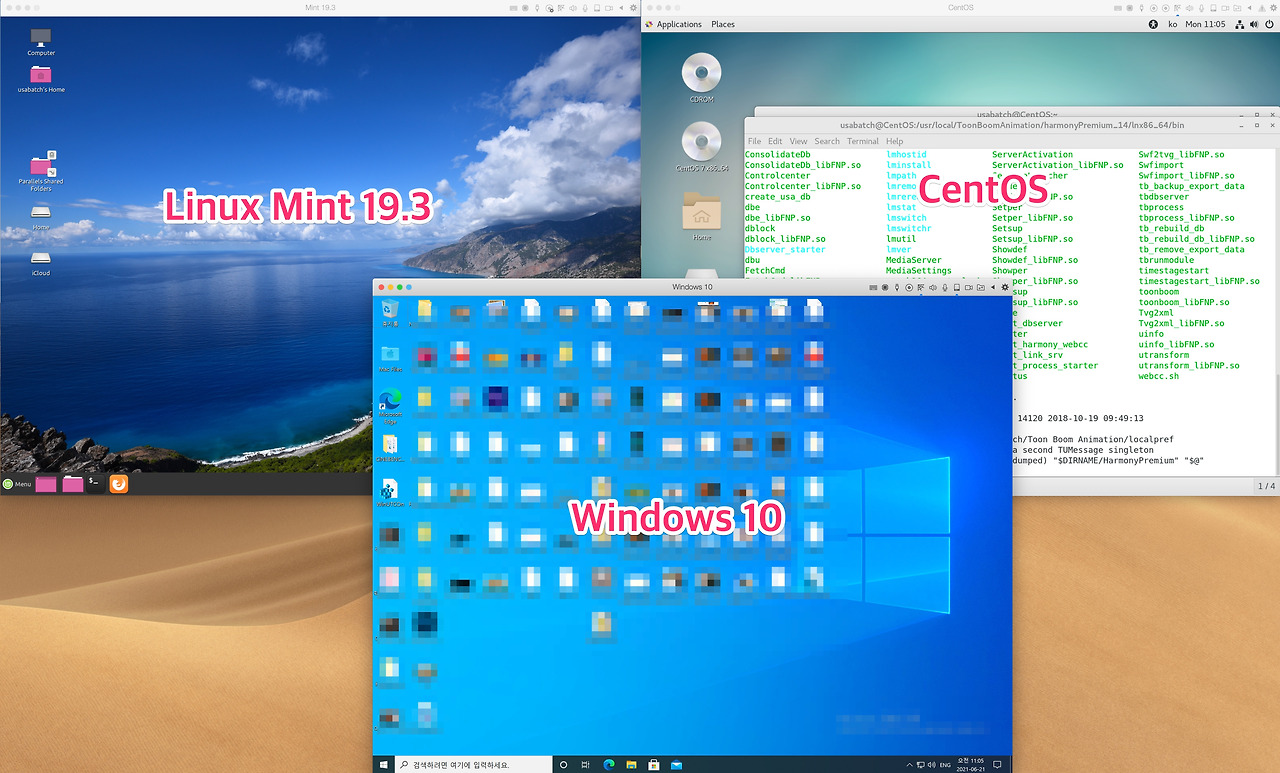Click 'create_usa_db' in the terminal listing
This screenshot has width=1280, height=773.
coord(778,197)
